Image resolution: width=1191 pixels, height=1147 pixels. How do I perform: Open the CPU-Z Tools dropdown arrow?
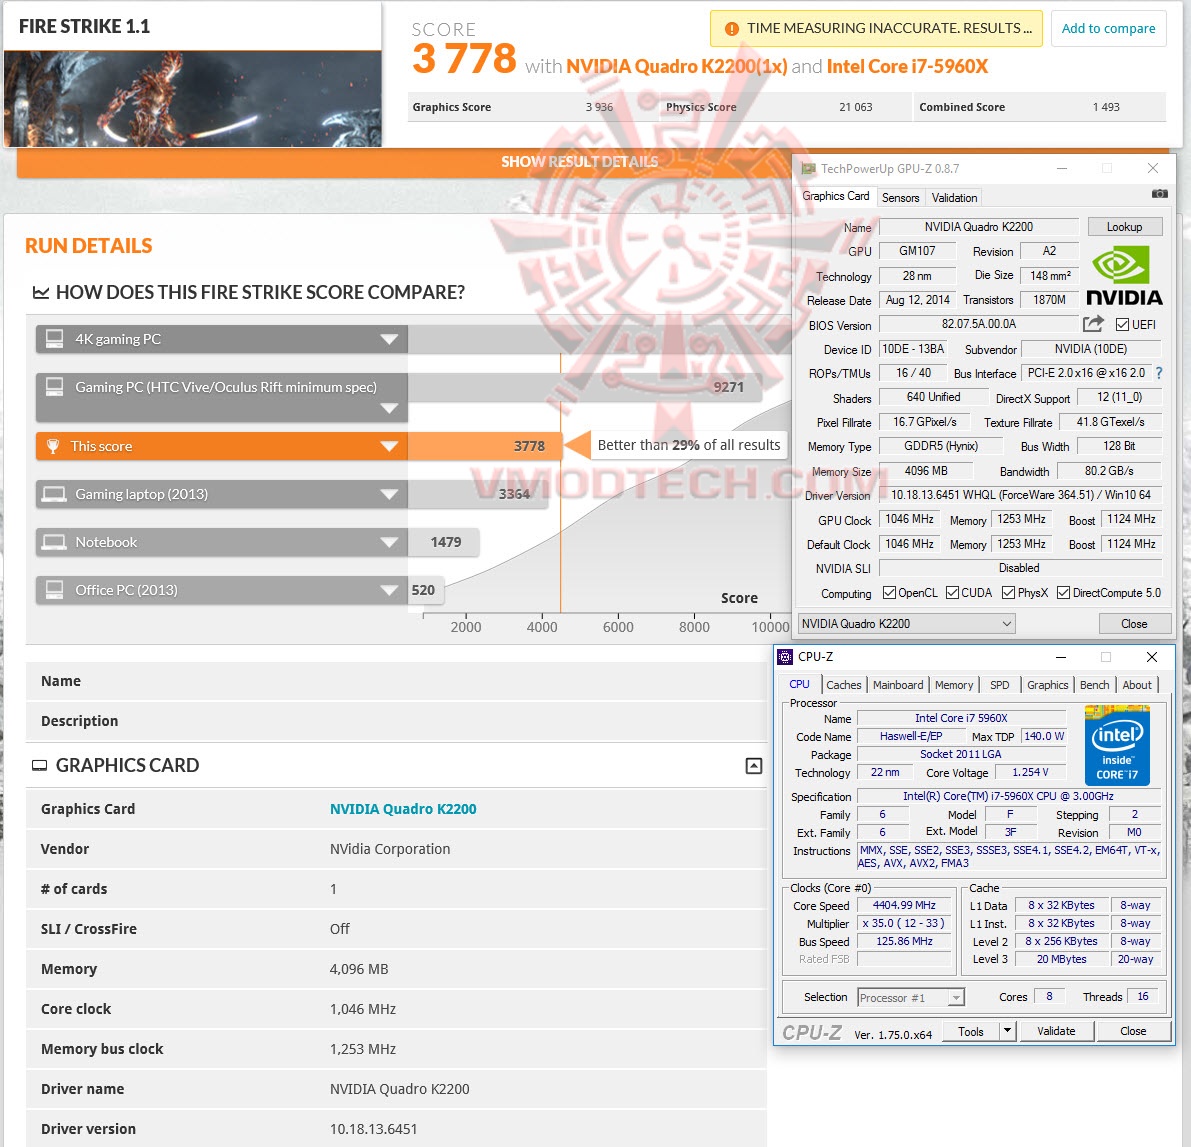1007,1031
